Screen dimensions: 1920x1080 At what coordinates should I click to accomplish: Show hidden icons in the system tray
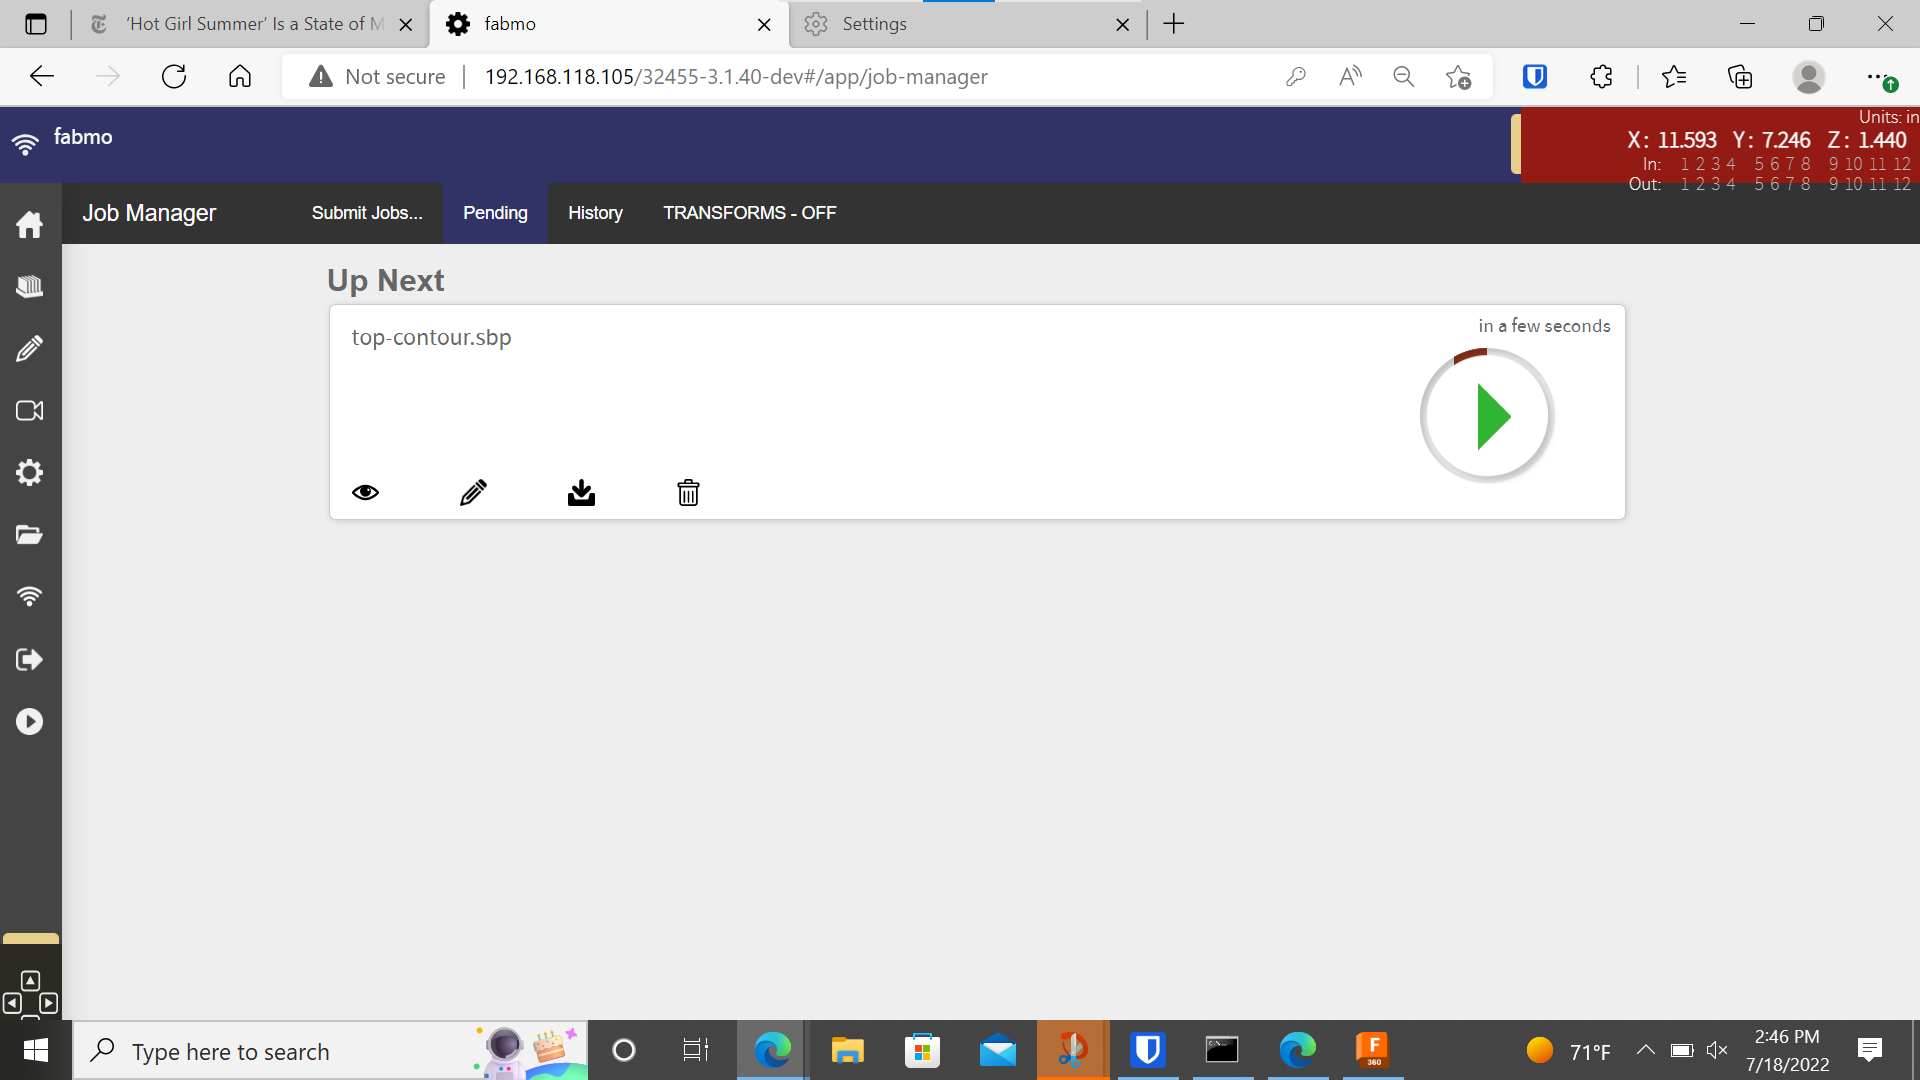1645,1050
